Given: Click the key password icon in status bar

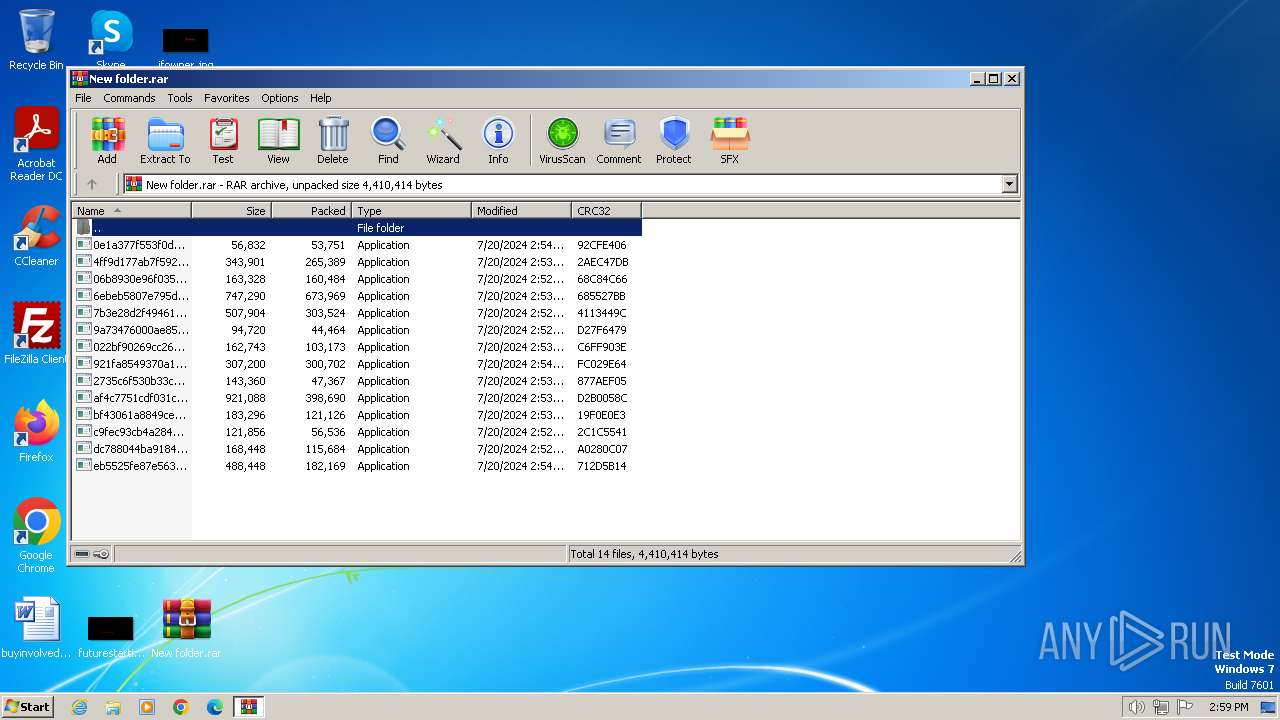Looking at the screenshot, I should pyautogui.click(x=101, y=554).
